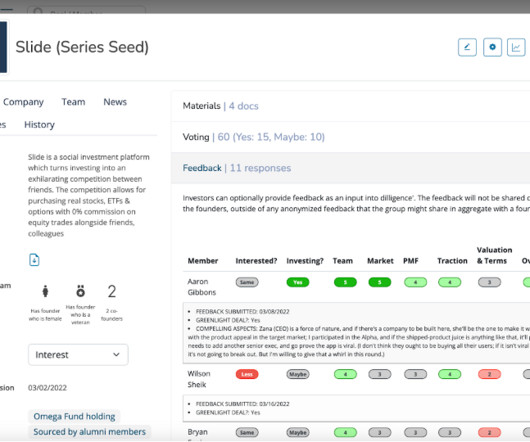Click Bryan's Interested Same badge
The height and width of the screenshot is (442, 530).
click(247, 432)
